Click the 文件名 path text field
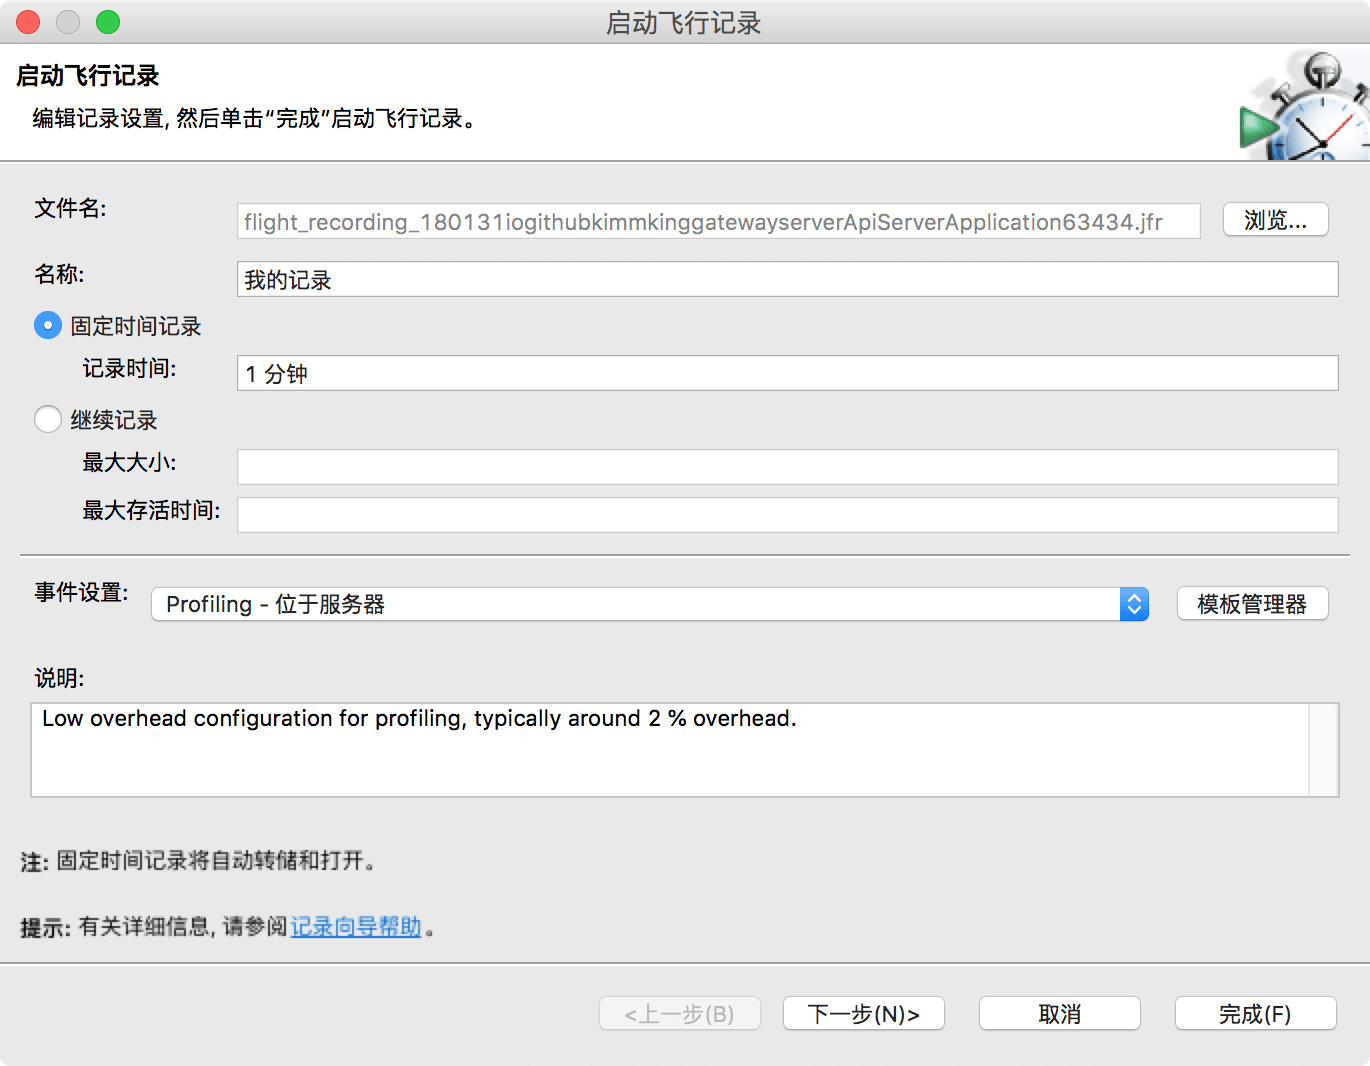 (x=718, y=222)
